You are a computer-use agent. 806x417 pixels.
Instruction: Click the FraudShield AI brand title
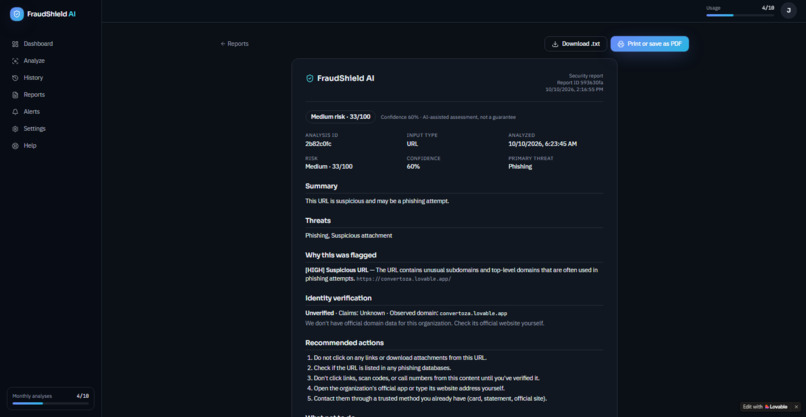pyautogui.click(x=51, y=14)
